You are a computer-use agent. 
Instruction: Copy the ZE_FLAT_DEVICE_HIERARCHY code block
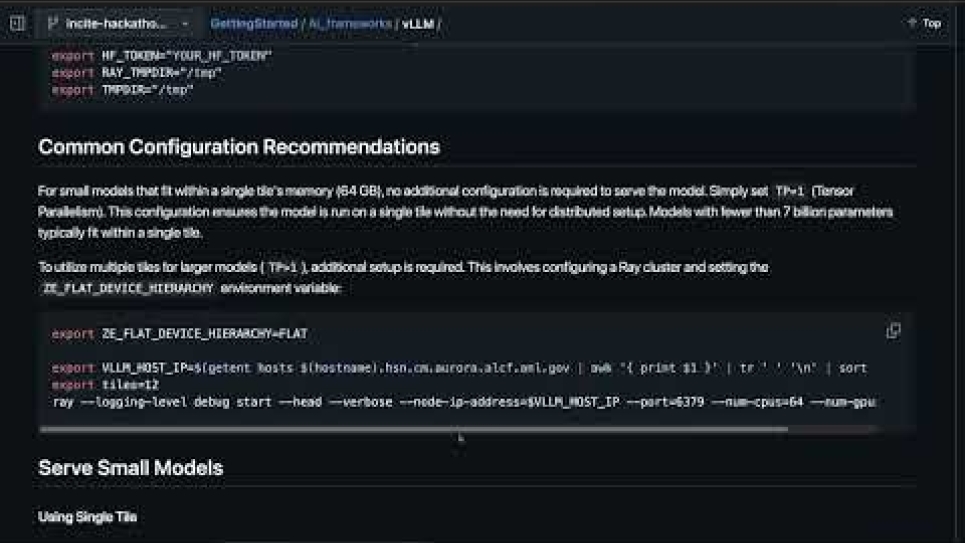point(893,331)
